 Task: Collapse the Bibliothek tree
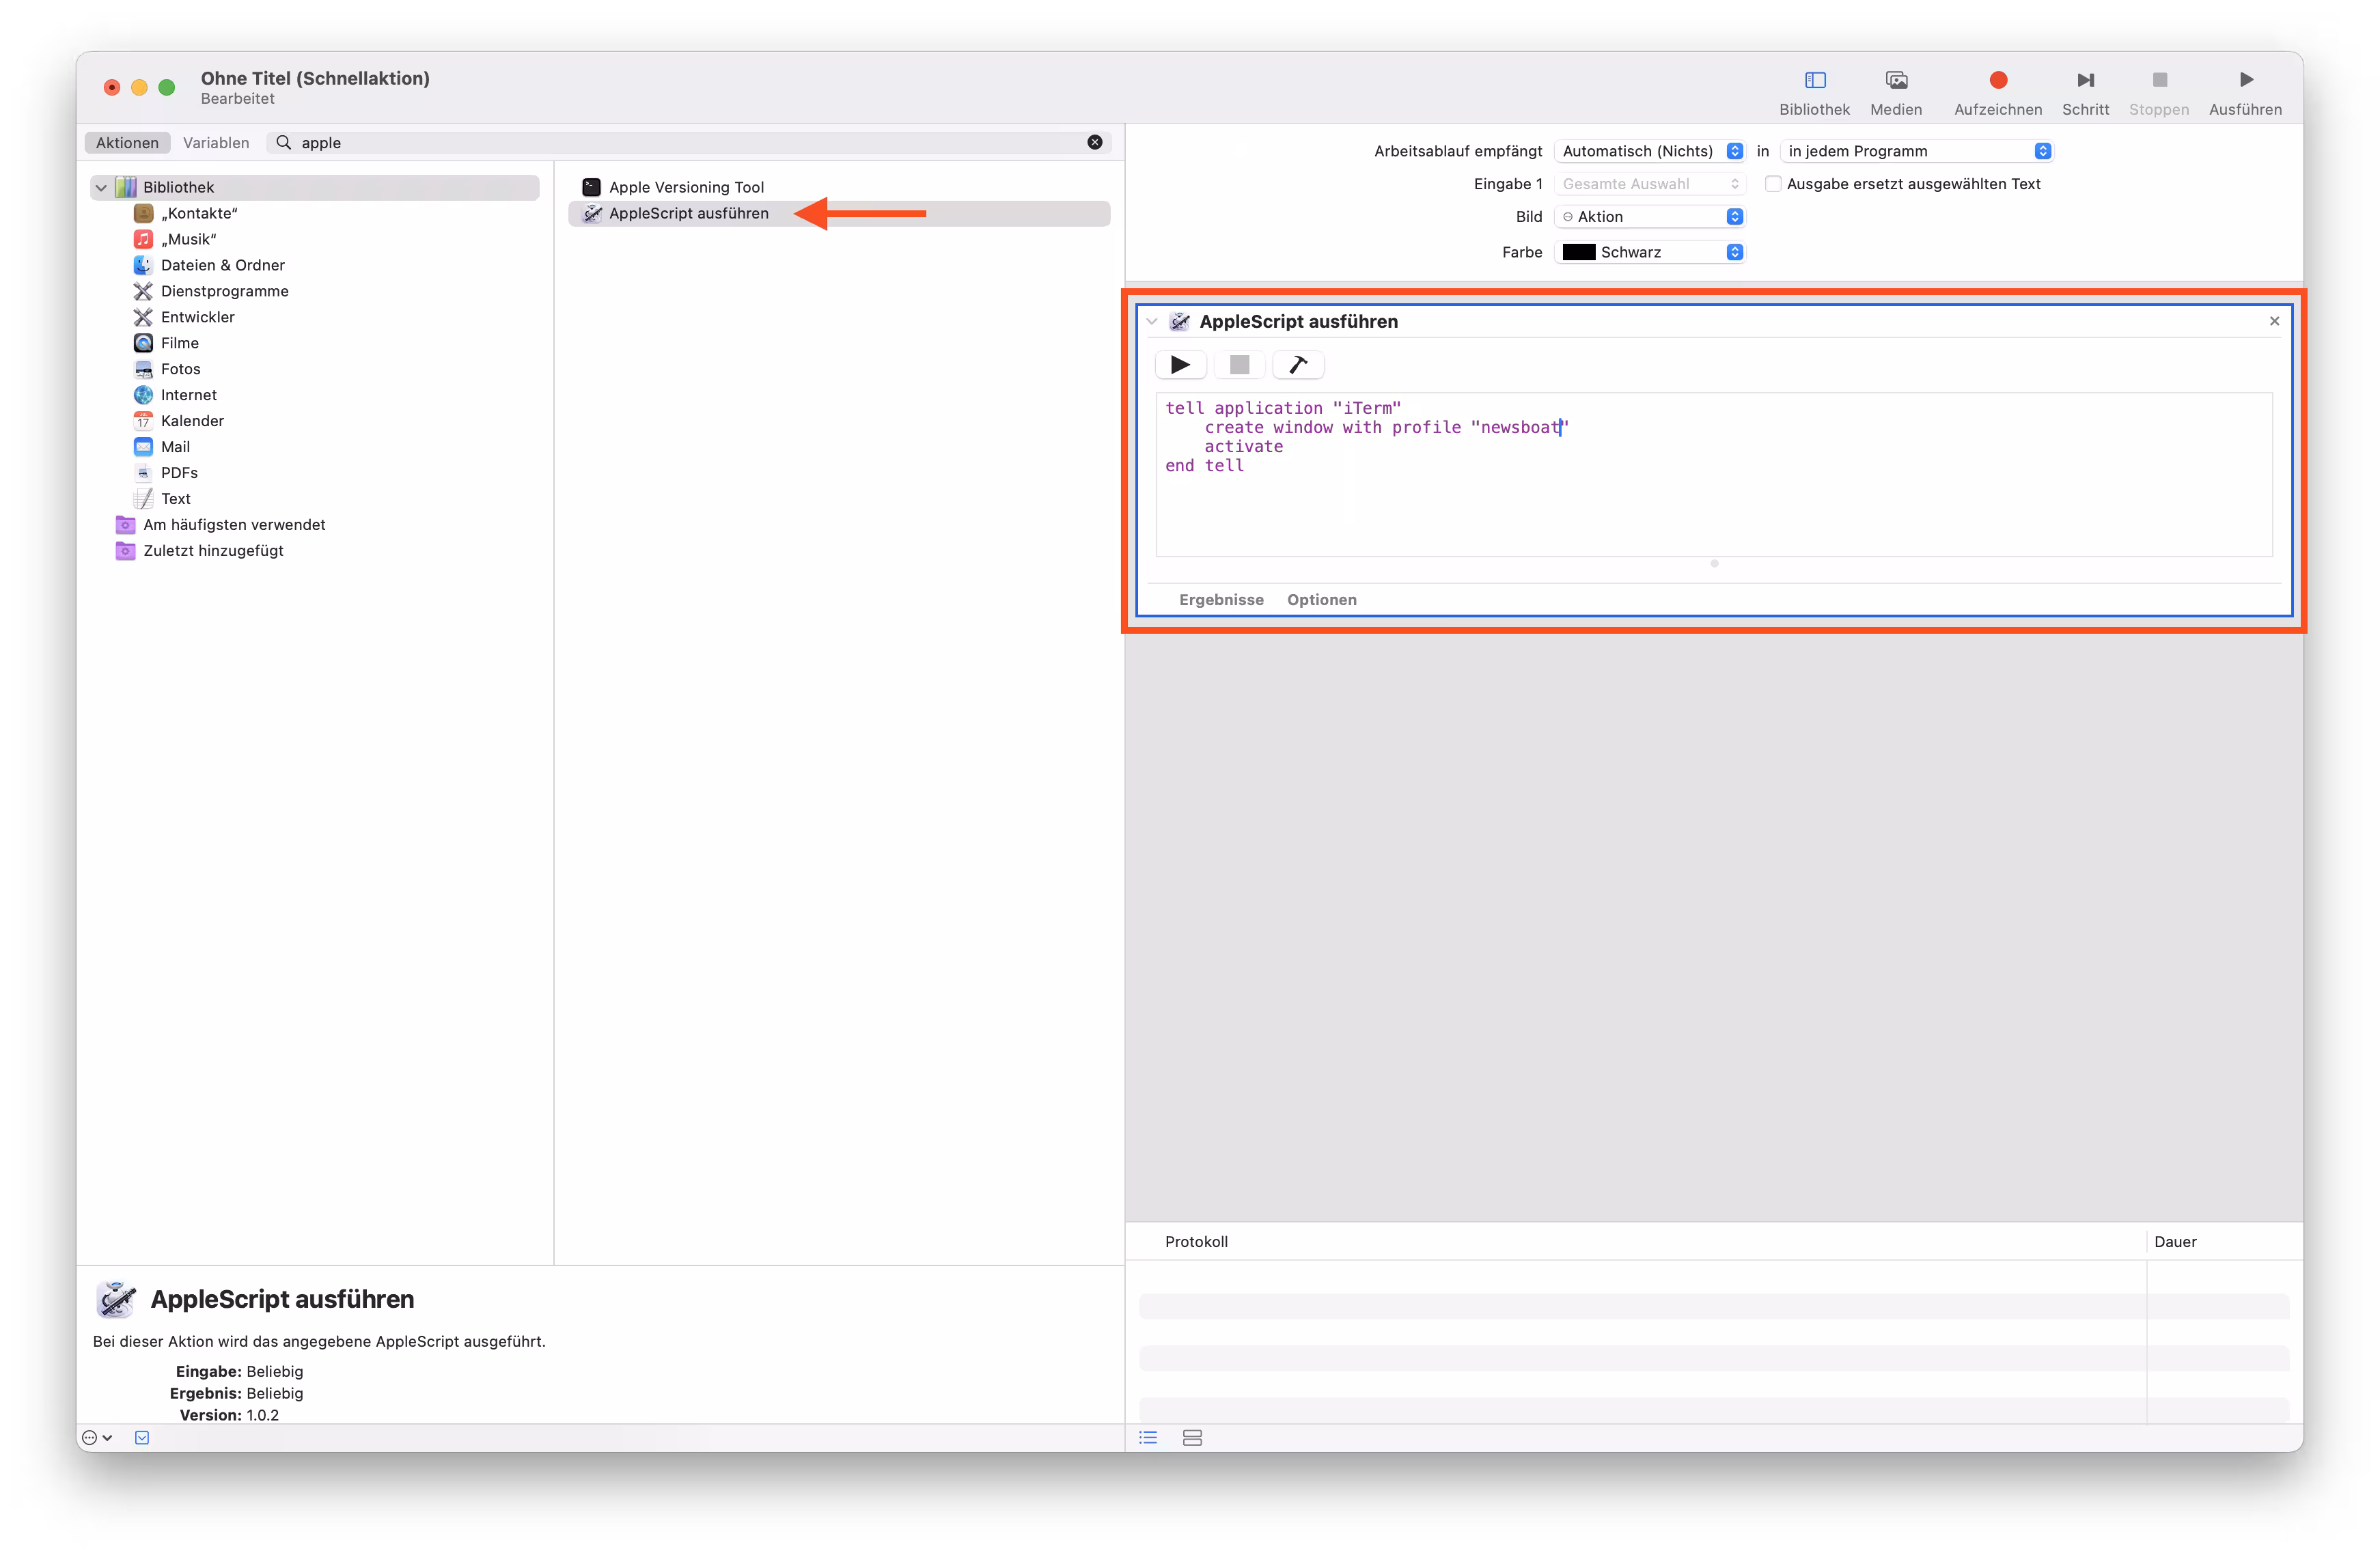tap(101, 188)
